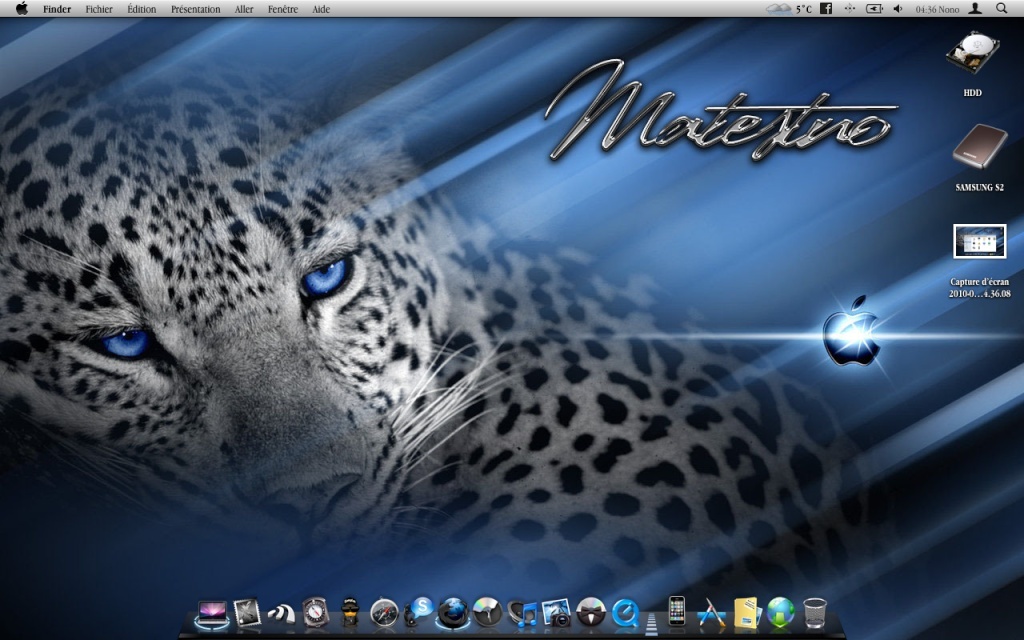Open the volume speaker menu bar icon

[x=898, y=8]
